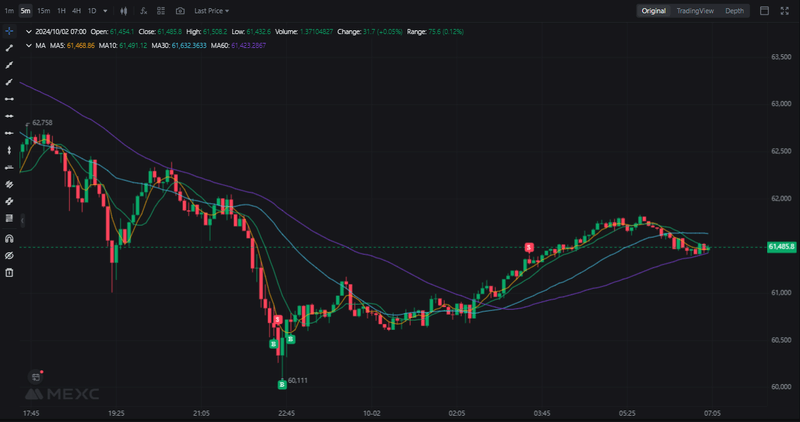
Task: Select the vertical line tool
Action: (9, 150)
